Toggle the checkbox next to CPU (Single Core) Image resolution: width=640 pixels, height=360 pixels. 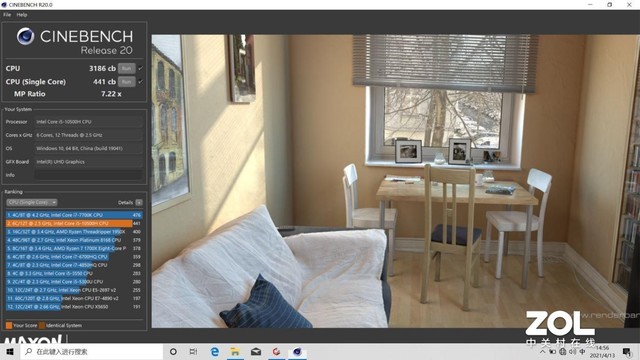(x=141, y=82)
